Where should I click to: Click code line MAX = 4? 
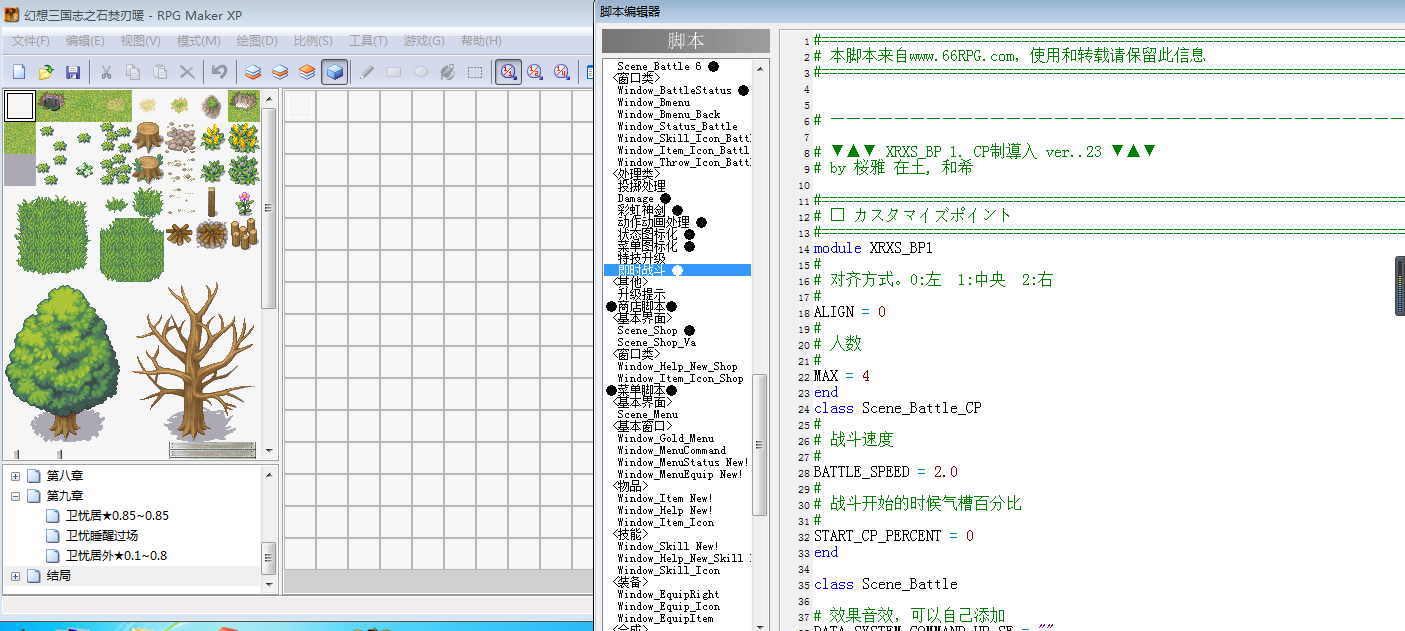pyautogui.click(x=841, y=376)
